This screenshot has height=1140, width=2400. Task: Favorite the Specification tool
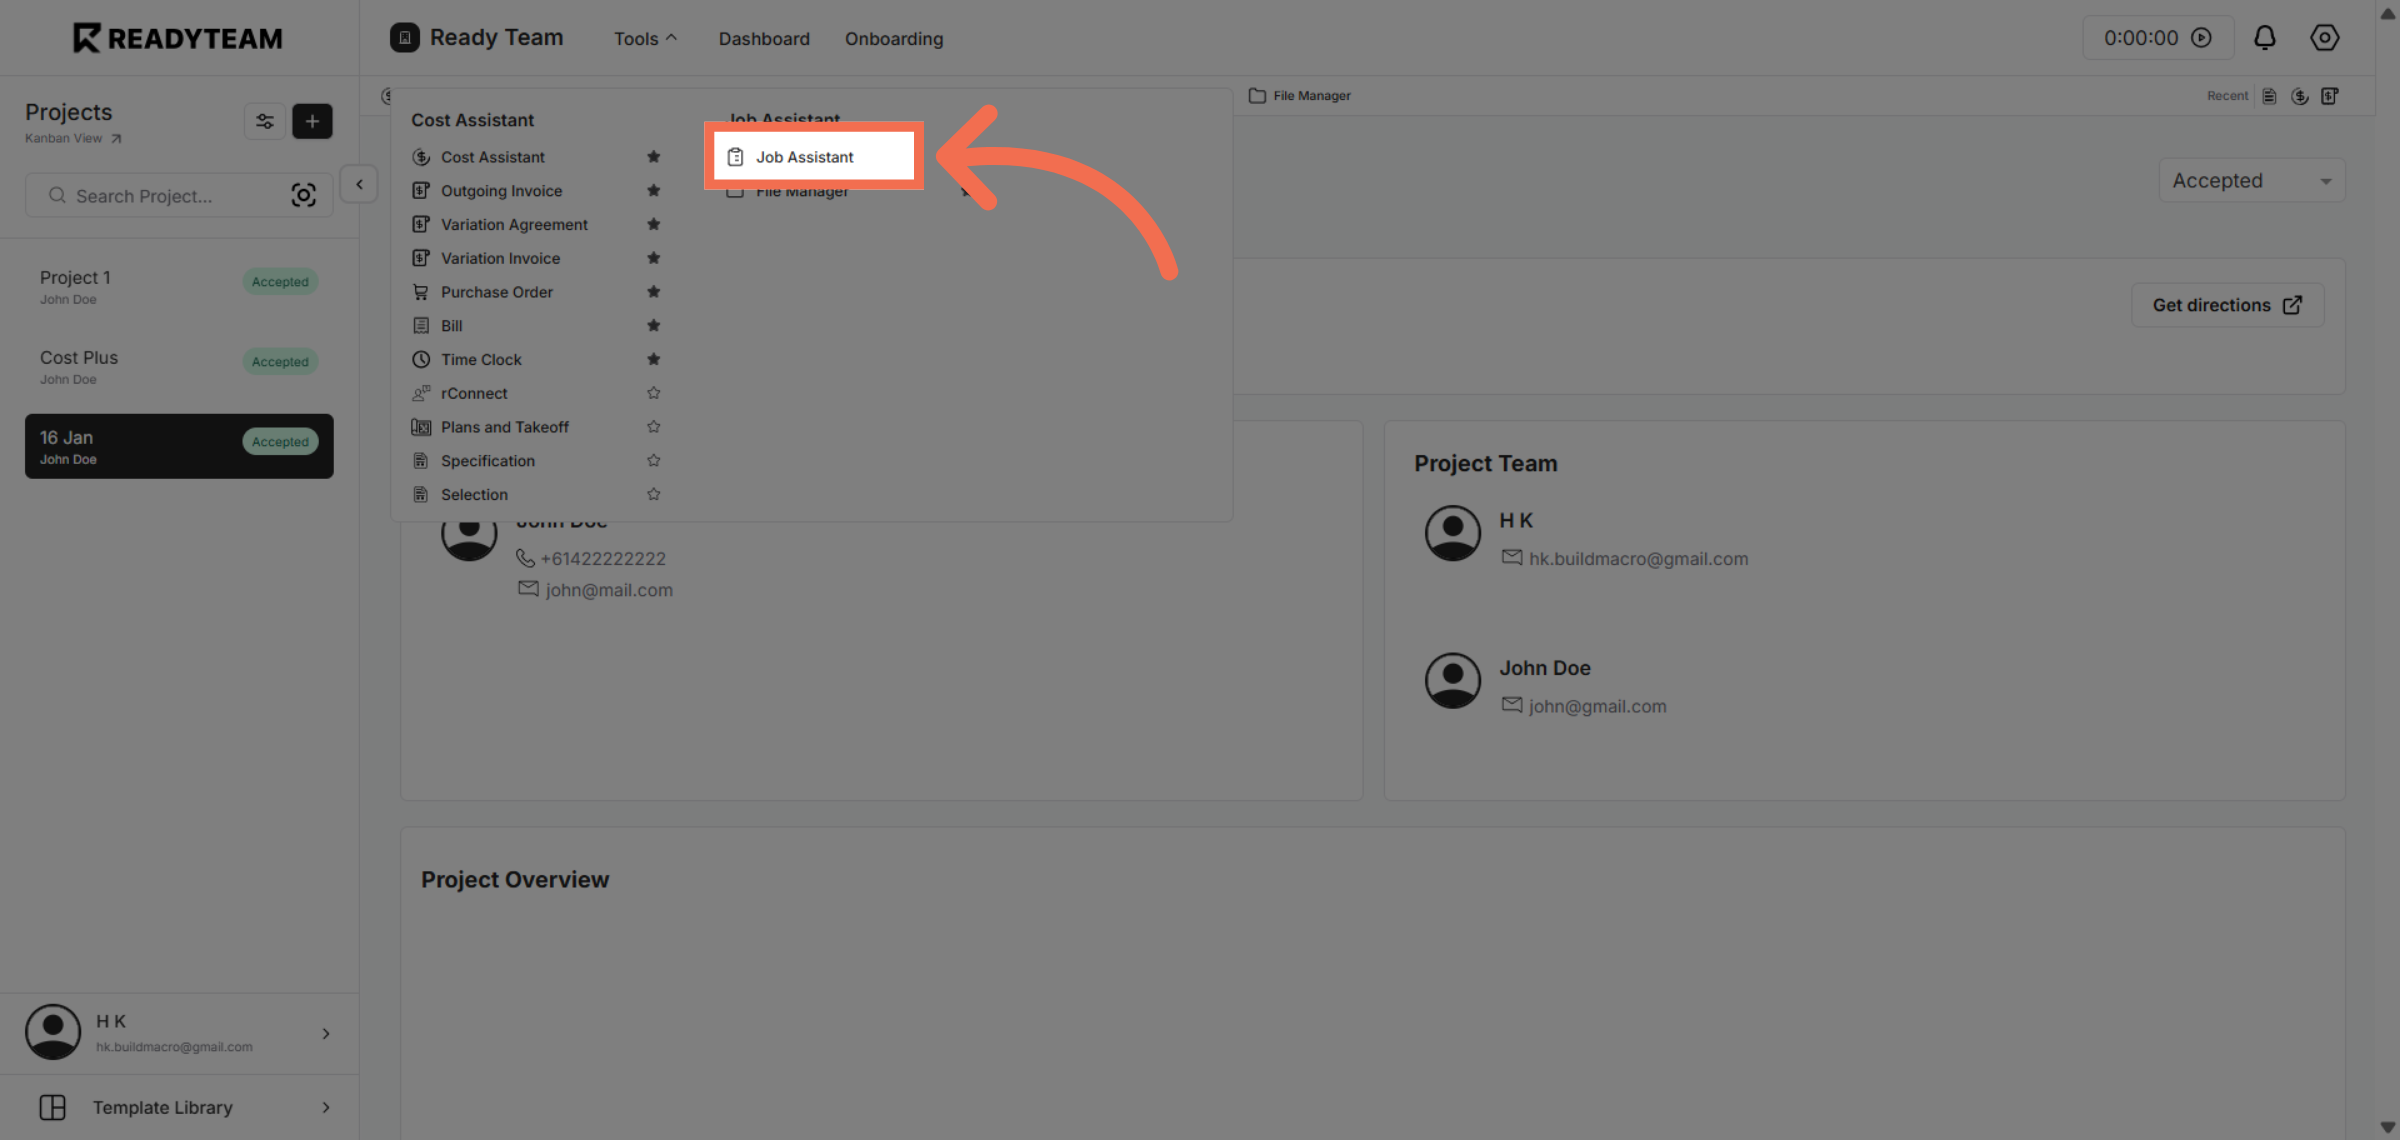point(653,460)
